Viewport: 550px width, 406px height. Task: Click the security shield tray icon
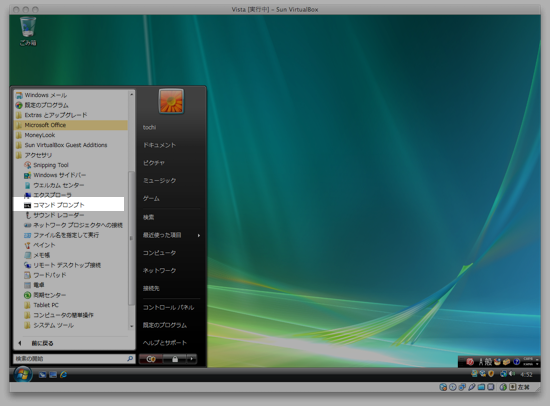491,374
